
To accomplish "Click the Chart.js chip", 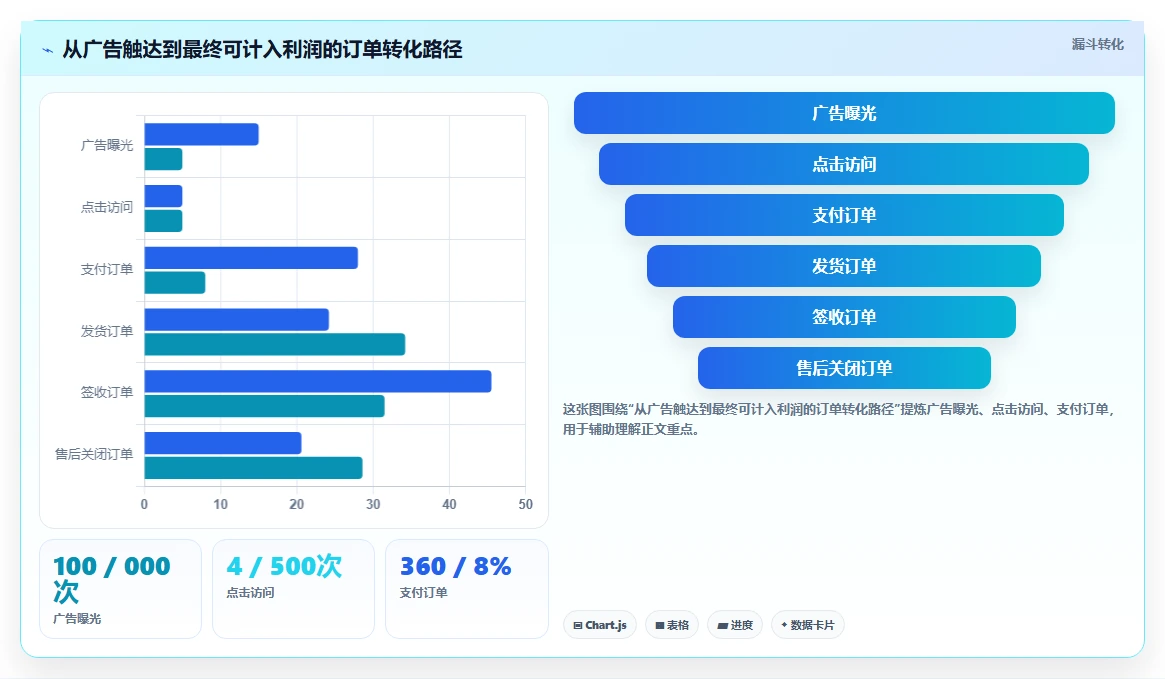I will tap(600, 625).
